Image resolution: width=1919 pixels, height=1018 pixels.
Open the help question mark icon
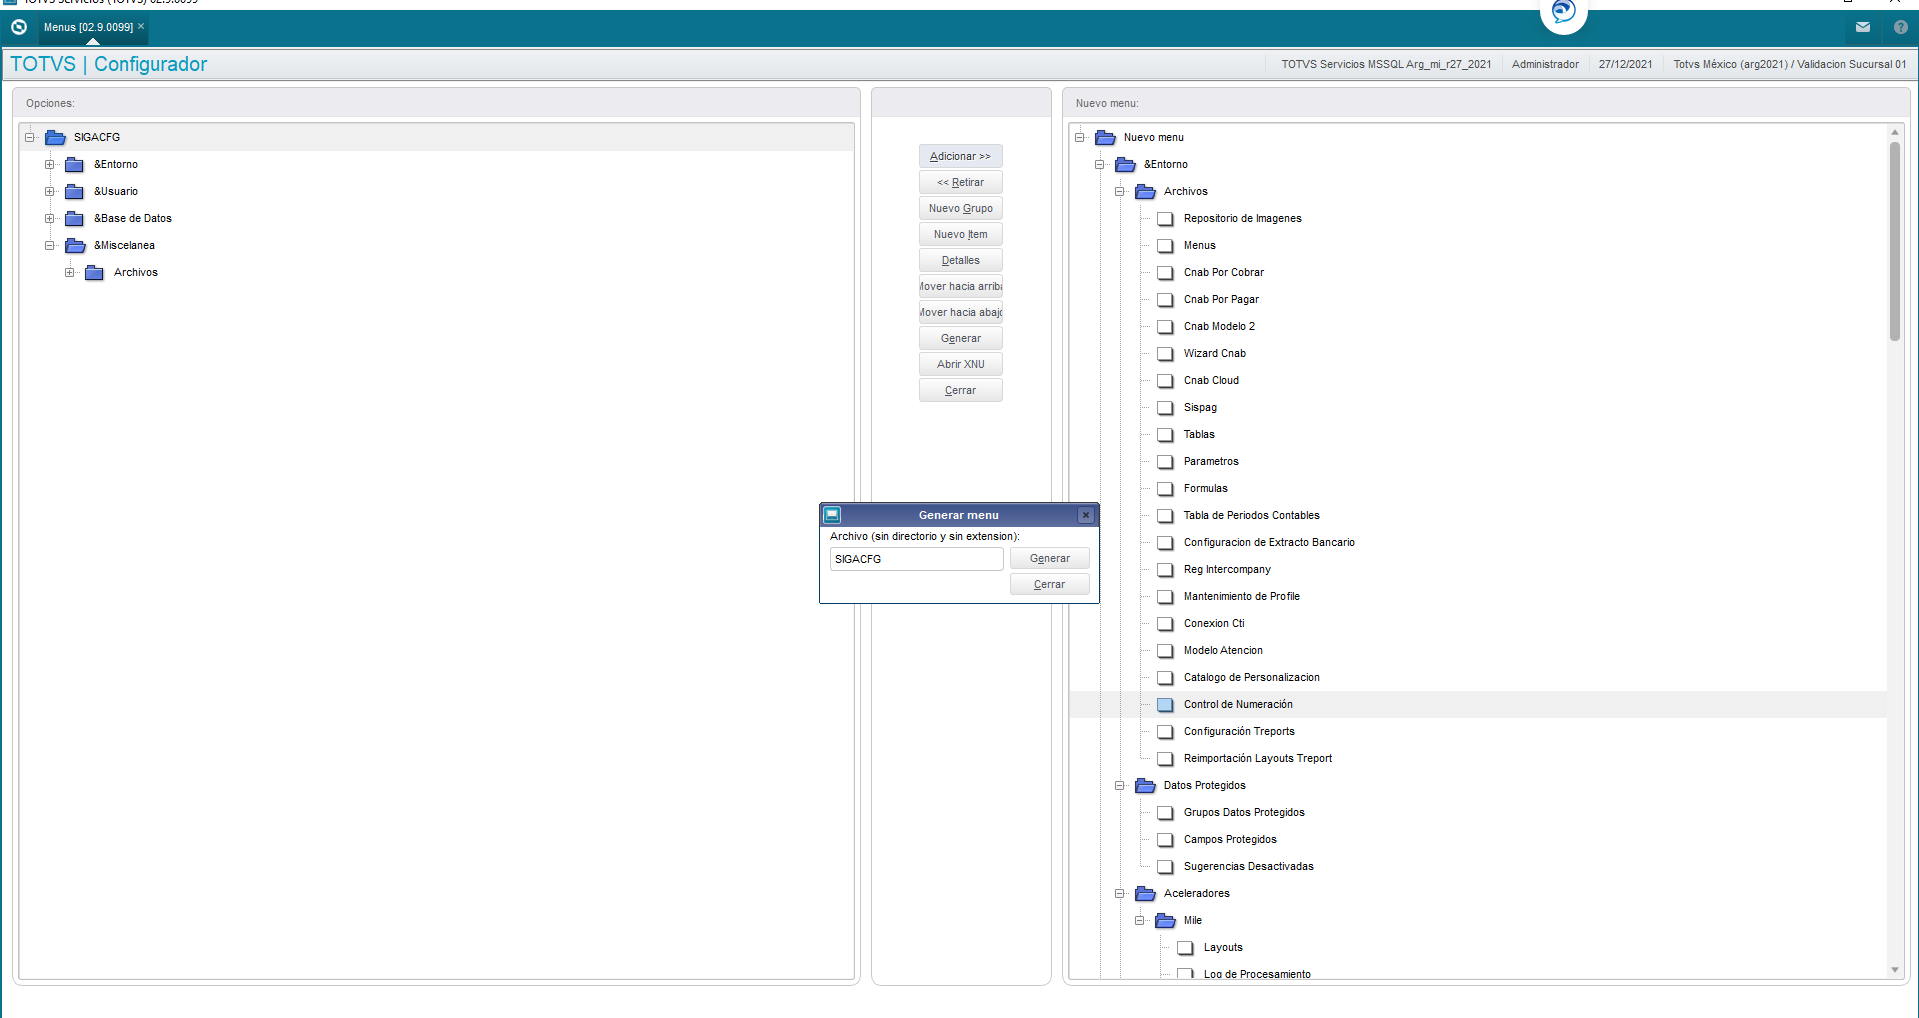[1901, 27]
